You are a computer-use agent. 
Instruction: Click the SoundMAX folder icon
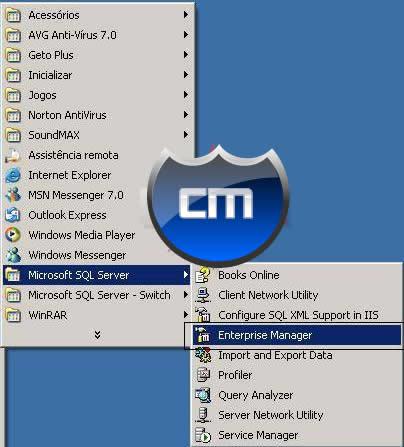pos(13,135)
